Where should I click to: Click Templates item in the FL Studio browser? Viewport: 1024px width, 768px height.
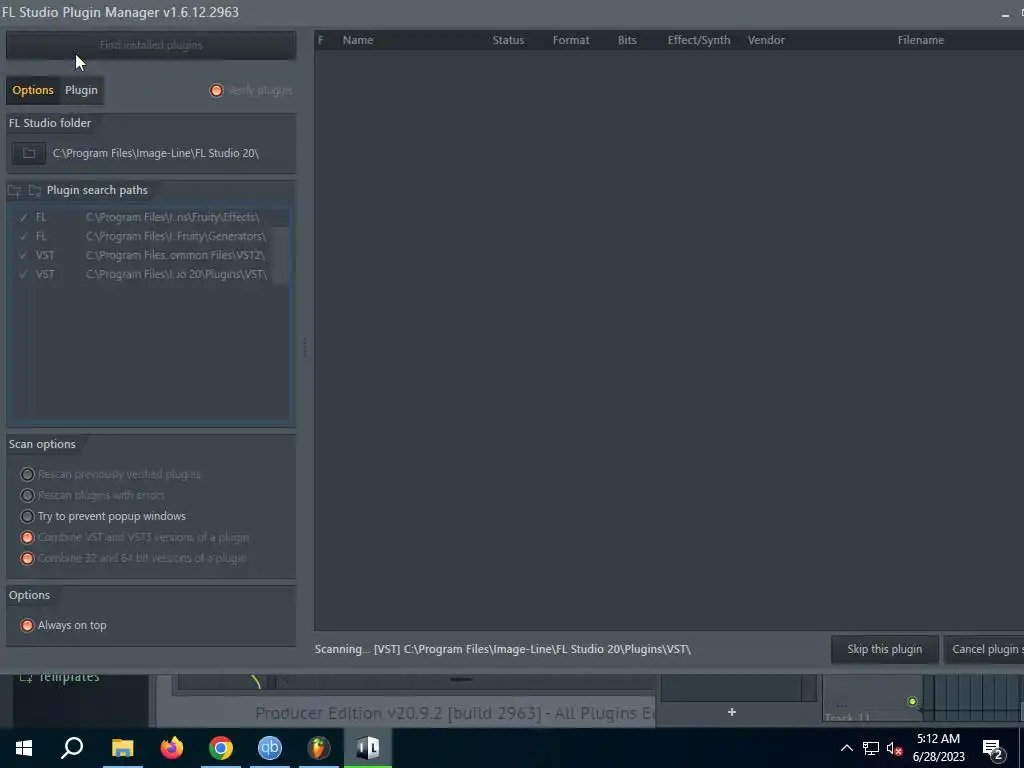69,677
